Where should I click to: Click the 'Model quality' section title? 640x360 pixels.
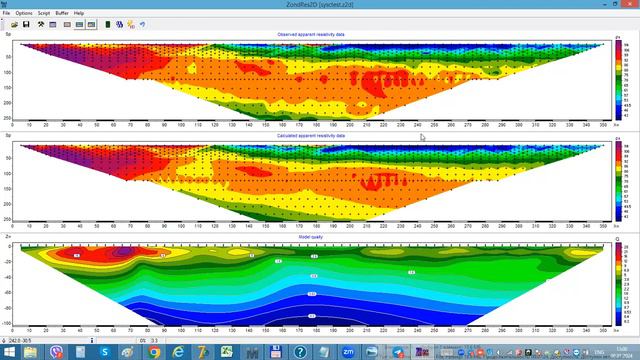point(311,237)
